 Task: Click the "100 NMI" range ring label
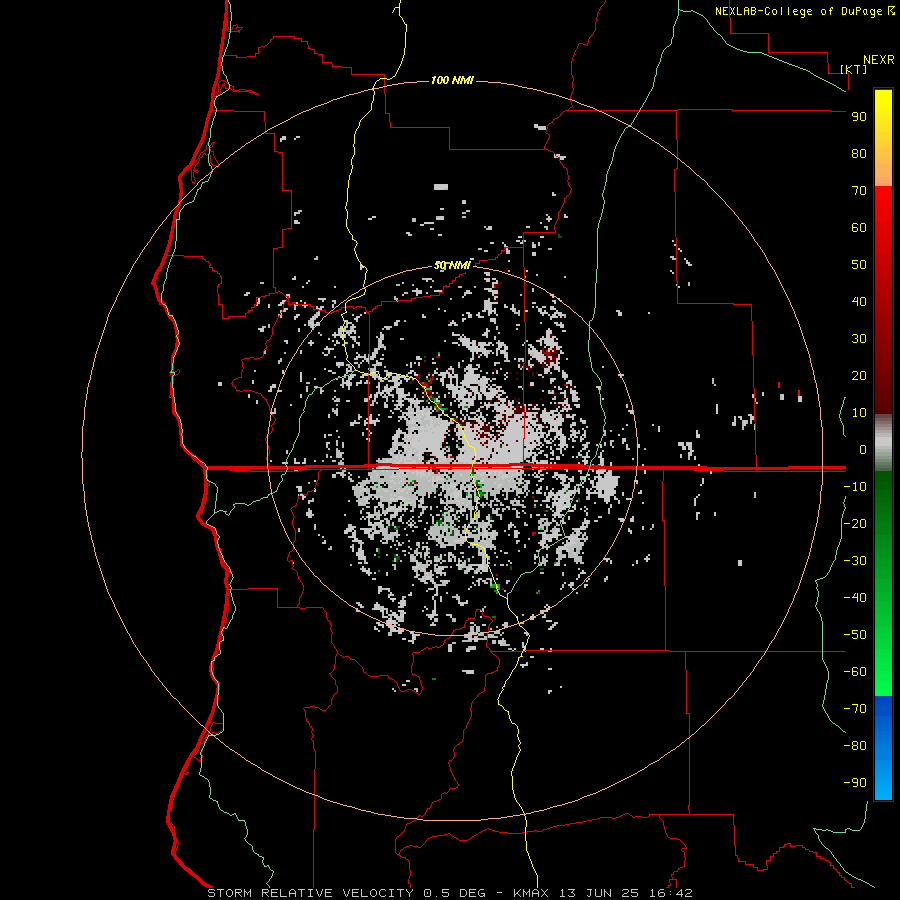click(x=452, y=80)
